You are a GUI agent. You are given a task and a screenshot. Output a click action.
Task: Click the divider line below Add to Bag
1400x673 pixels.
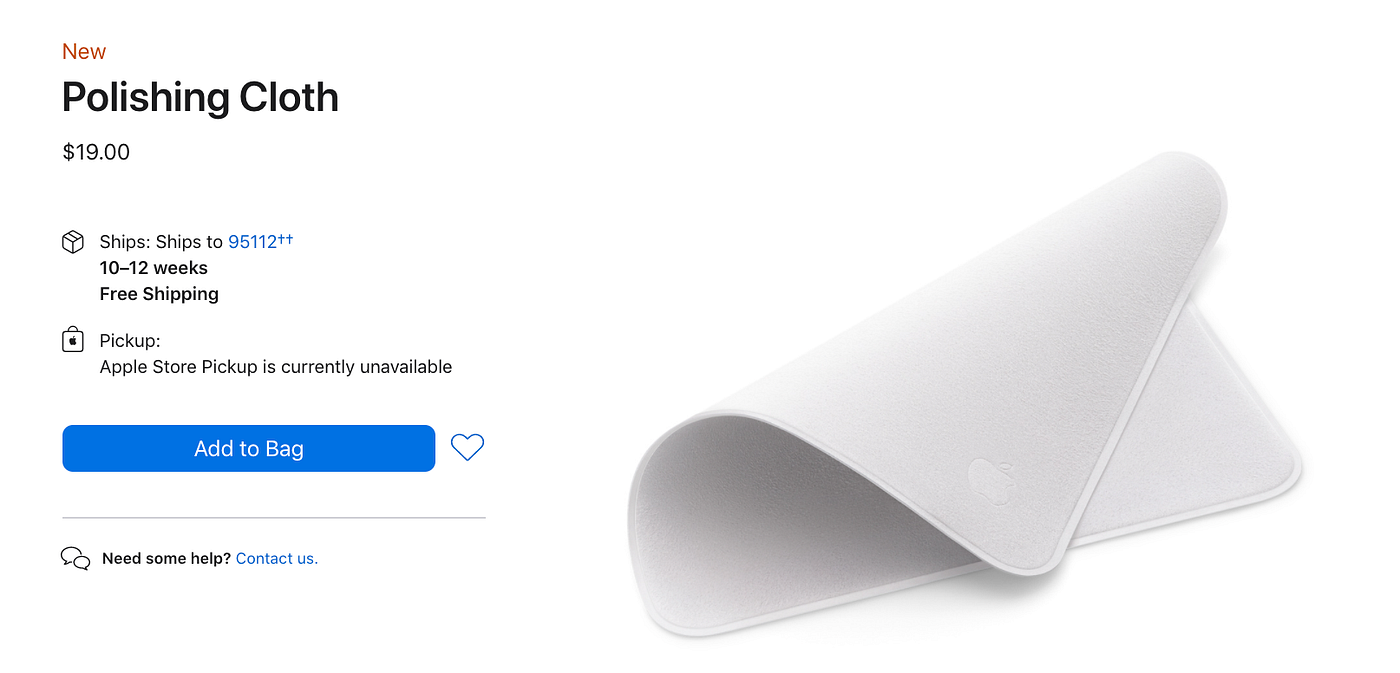point(274,518)
